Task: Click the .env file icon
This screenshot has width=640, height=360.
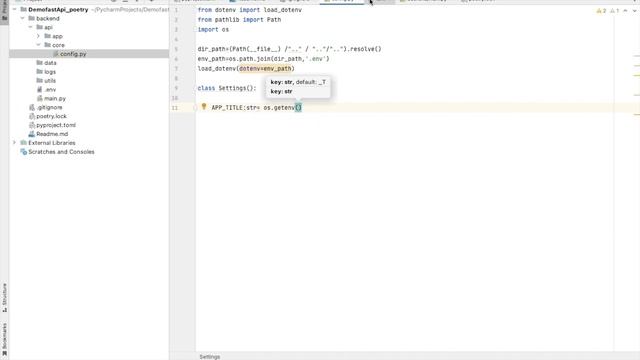Action: coord(40,89)
